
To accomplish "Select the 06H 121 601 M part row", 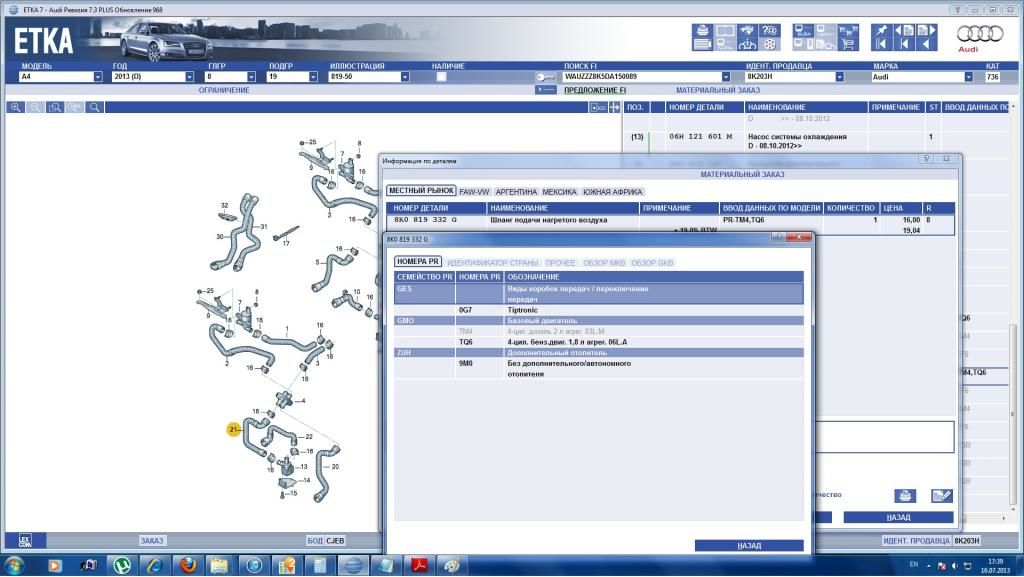I will tap(816, 141).
